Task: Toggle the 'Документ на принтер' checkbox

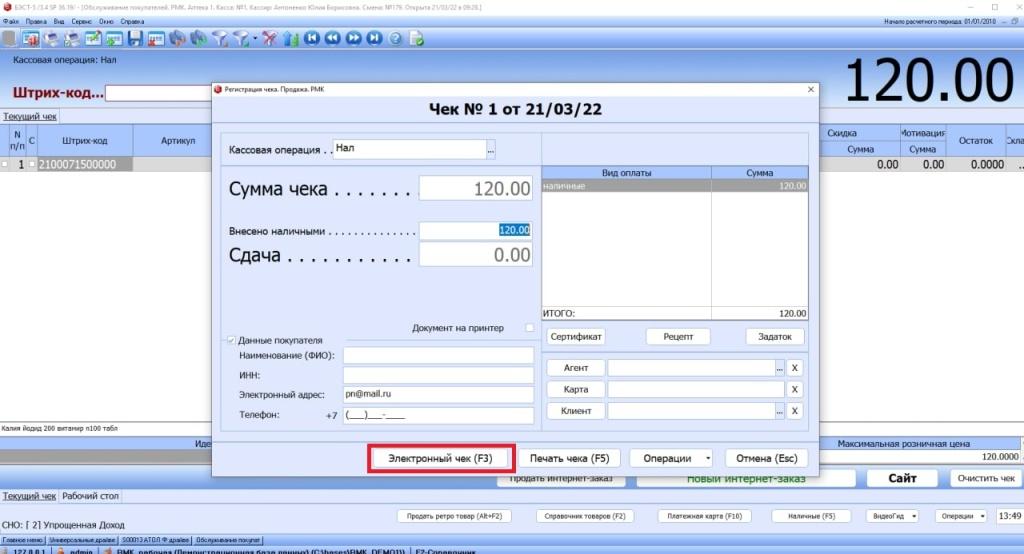Action: point(530,328)
